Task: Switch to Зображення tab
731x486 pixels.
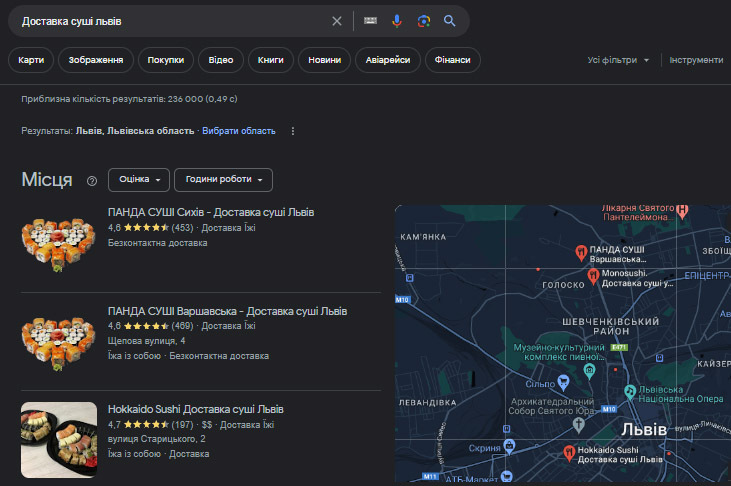Action: click(x=96, y=60)
